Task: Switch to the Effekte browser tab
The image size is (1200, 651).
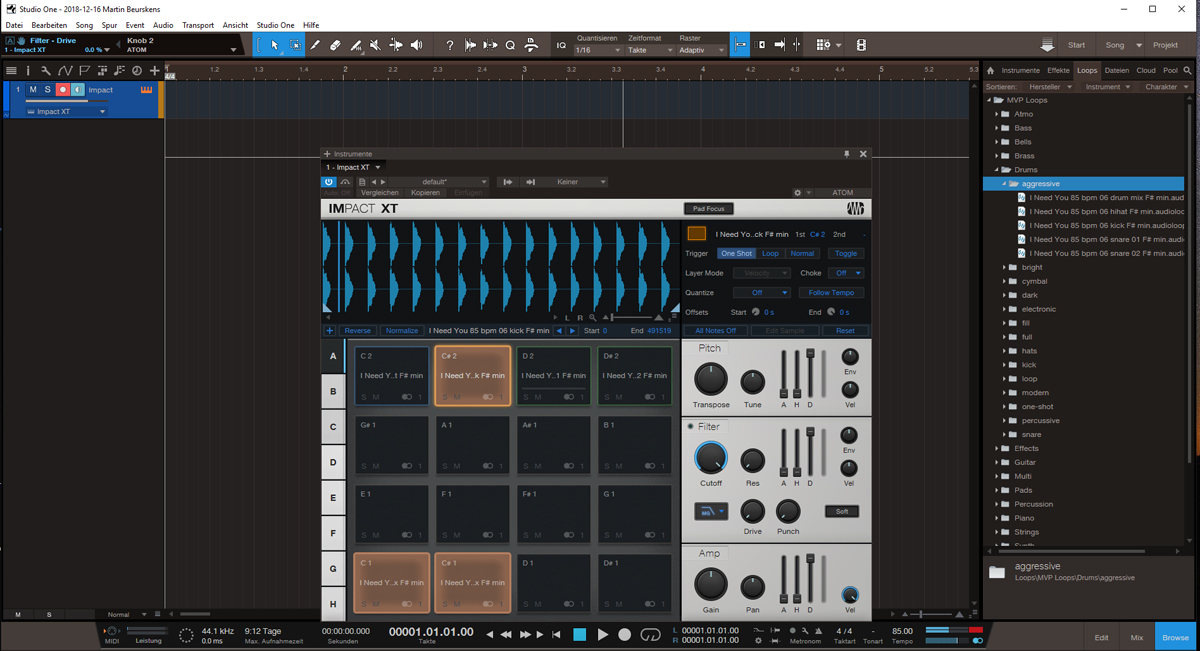Action: [x=1058, y=71]
